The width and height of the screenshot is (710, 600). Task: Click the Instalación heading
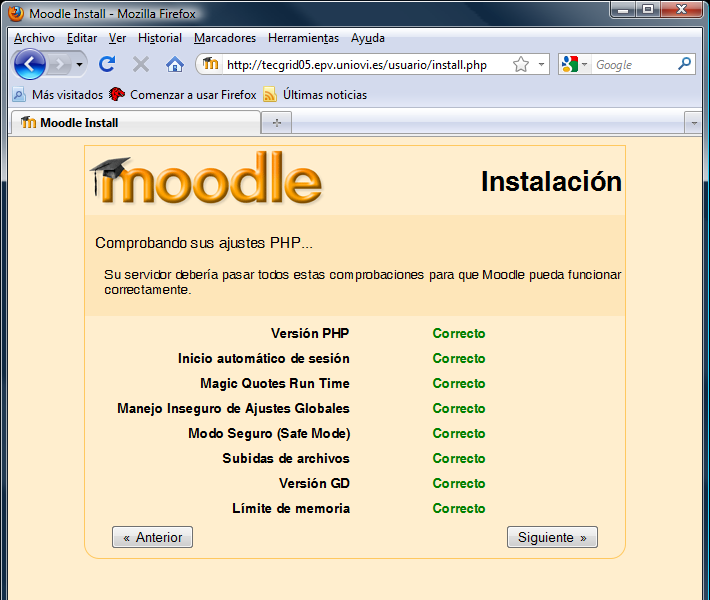(551, 182)
